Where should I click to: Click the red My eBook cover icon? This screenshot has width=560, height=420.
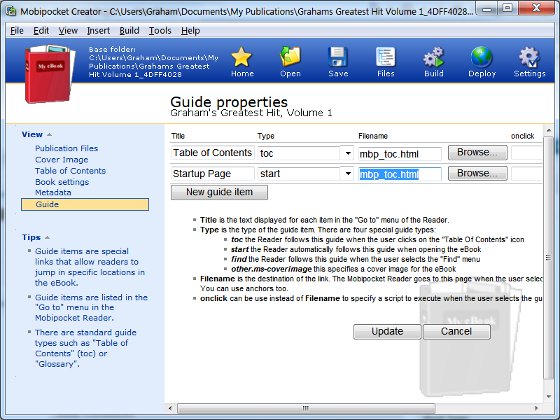(49, 74)
